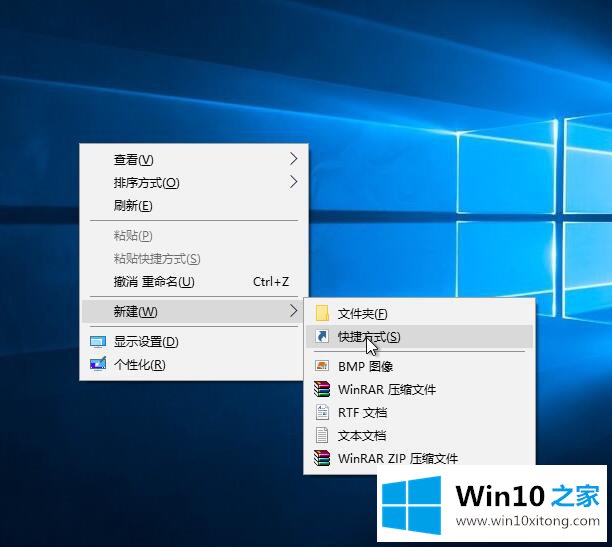Open 个性化(R) from the context menu
The width and height of the screenshot is (612, 547).
click(194, 365)
